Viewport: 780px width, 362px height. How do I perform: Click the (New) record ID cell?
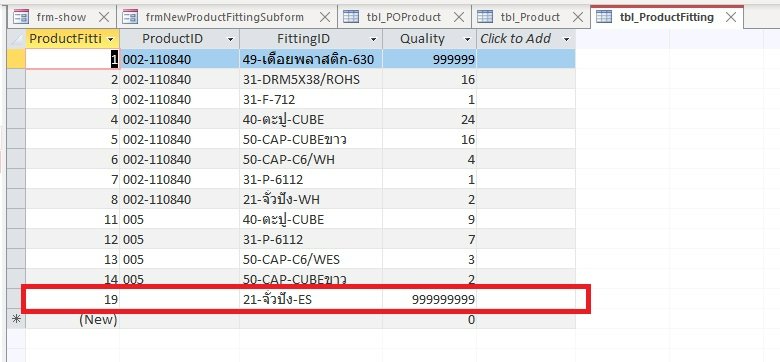(x=73, y=319)
